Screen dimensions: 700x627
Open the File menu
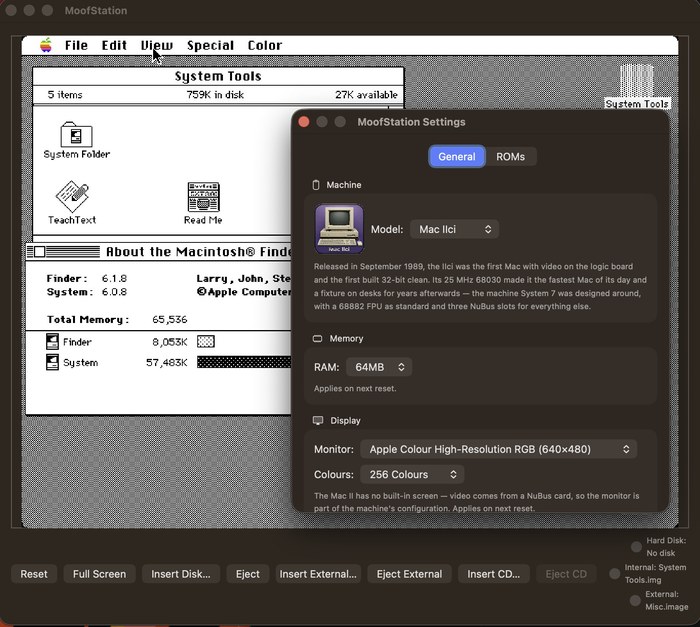[76, 45]
